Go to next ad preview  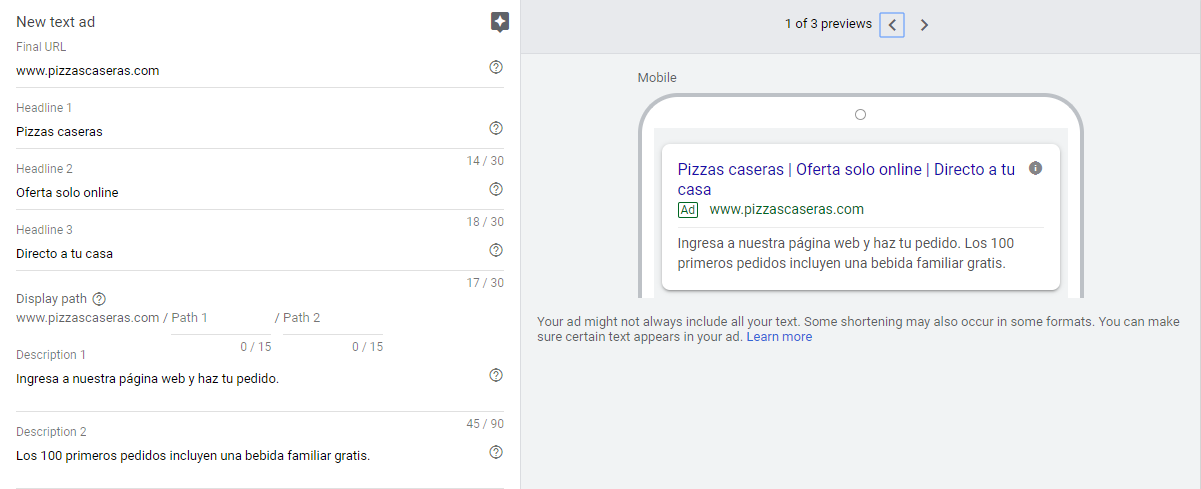924,25
